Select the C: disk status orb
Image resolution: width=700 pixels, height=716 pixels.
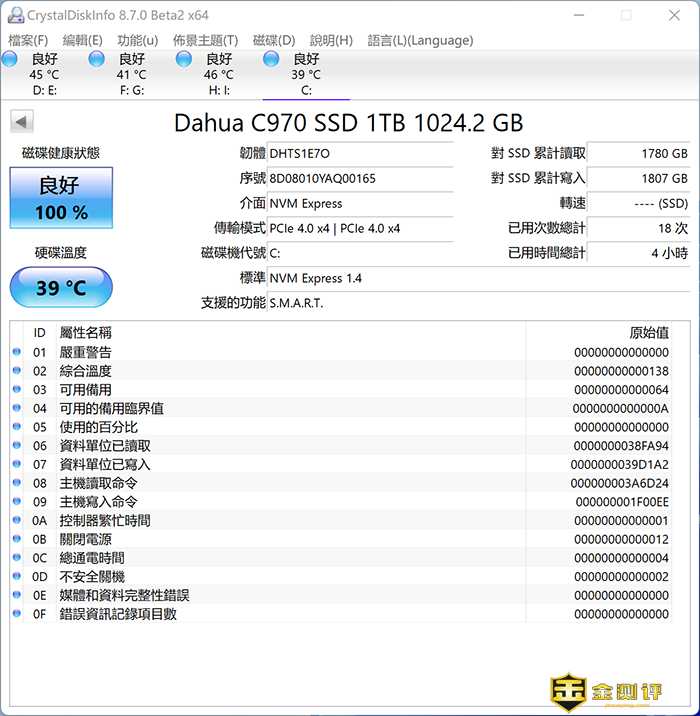271,60
